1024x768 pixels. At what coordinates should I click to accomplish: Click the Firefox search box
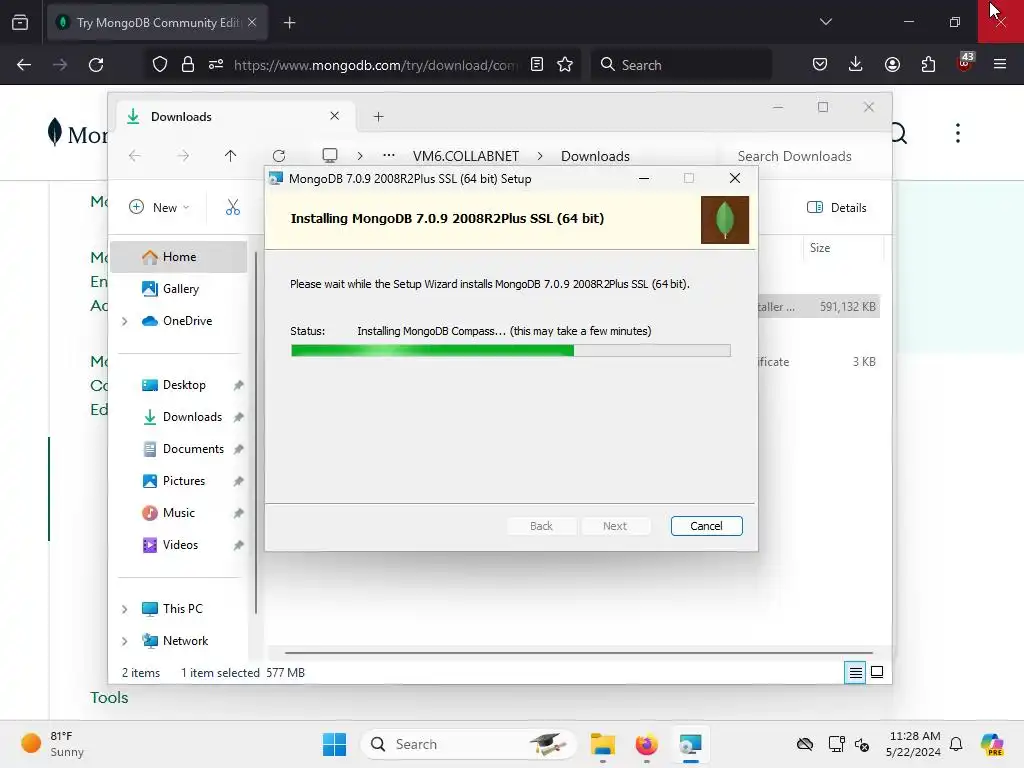pos(681,65)
